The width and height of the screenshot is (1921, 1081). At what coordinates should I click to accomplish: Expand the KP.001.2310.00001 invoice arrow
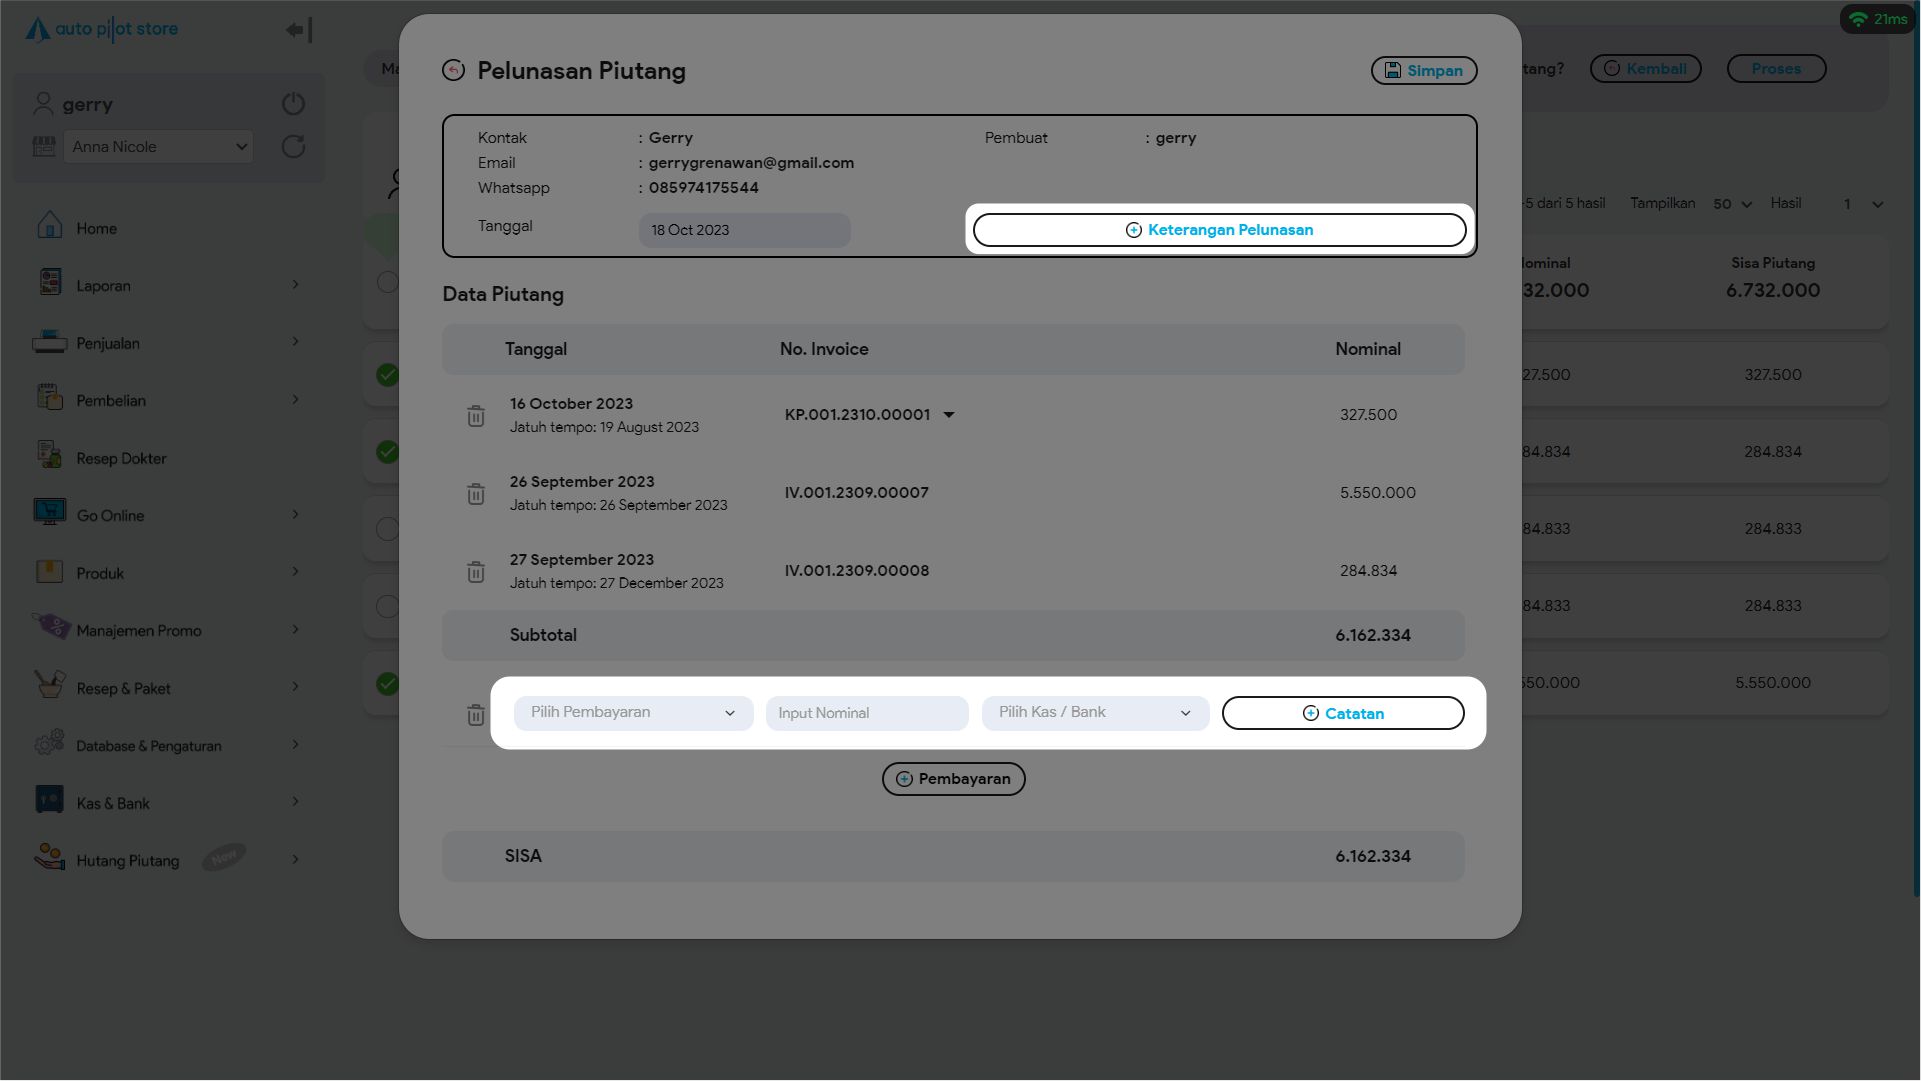click(x=949, y=415)
